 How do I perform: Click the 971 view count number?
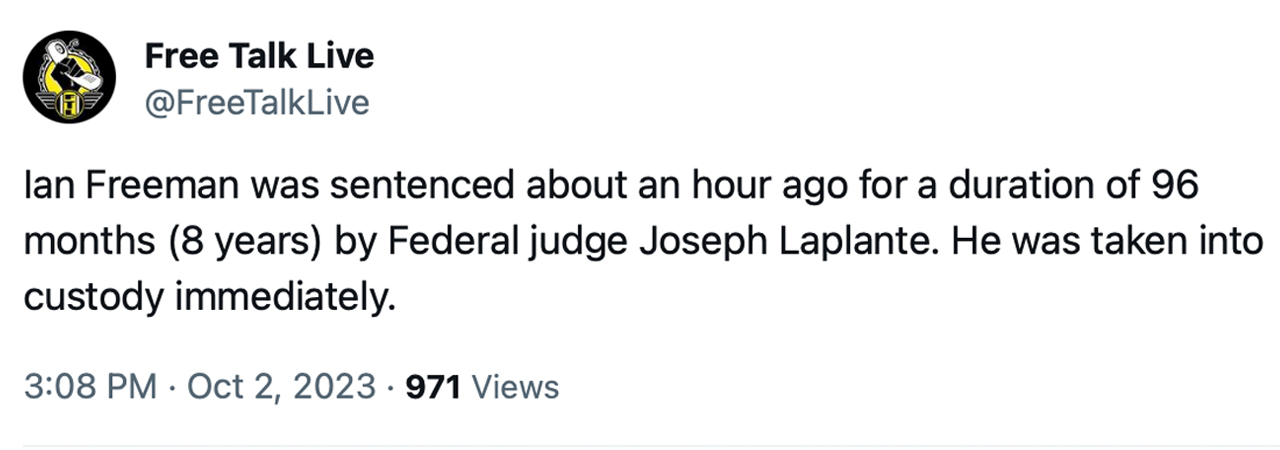click(x=431, y=387)
